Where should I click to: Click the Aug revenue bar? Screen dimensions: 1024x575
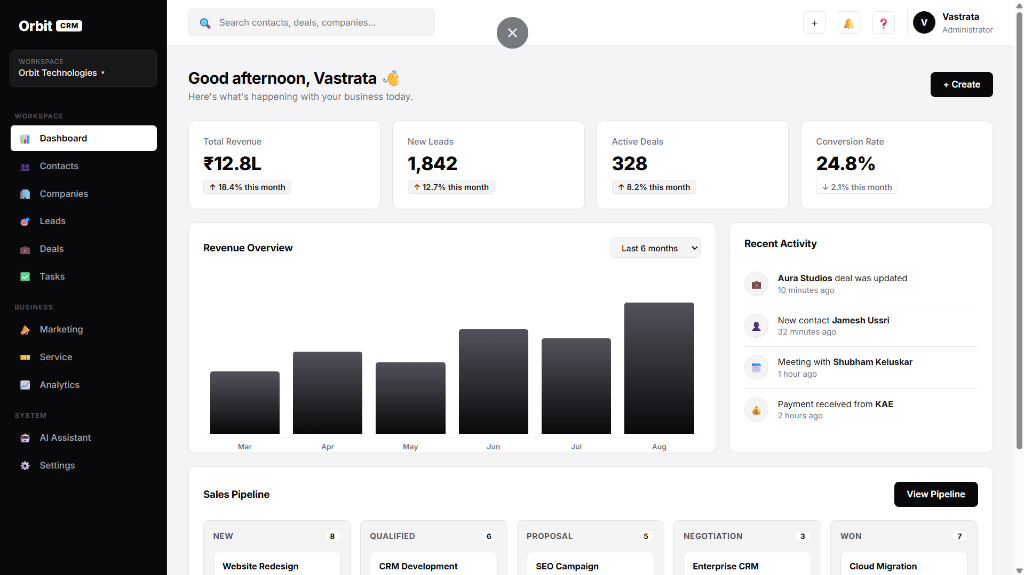[x=659, y=368]
